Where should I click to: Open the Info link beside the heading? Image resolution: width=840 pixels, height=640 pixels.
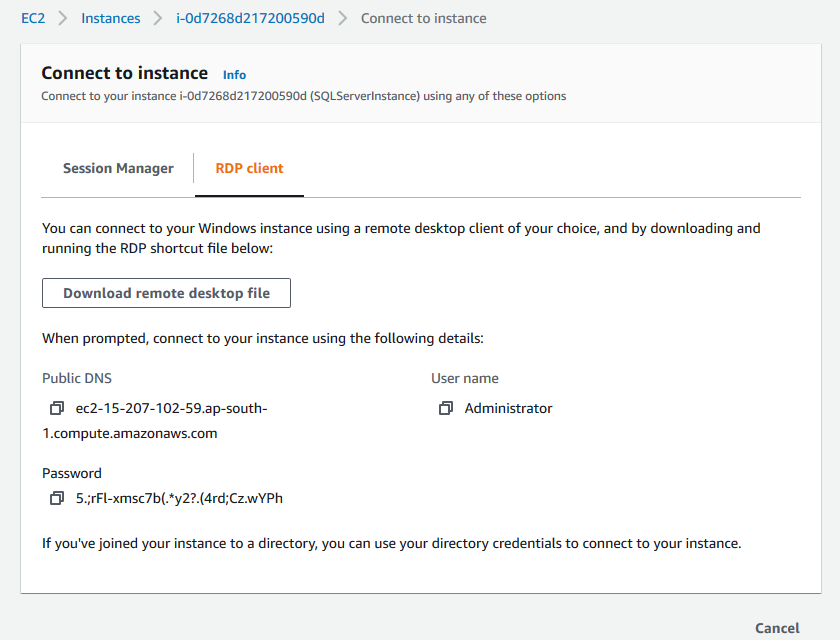point(234,75)
